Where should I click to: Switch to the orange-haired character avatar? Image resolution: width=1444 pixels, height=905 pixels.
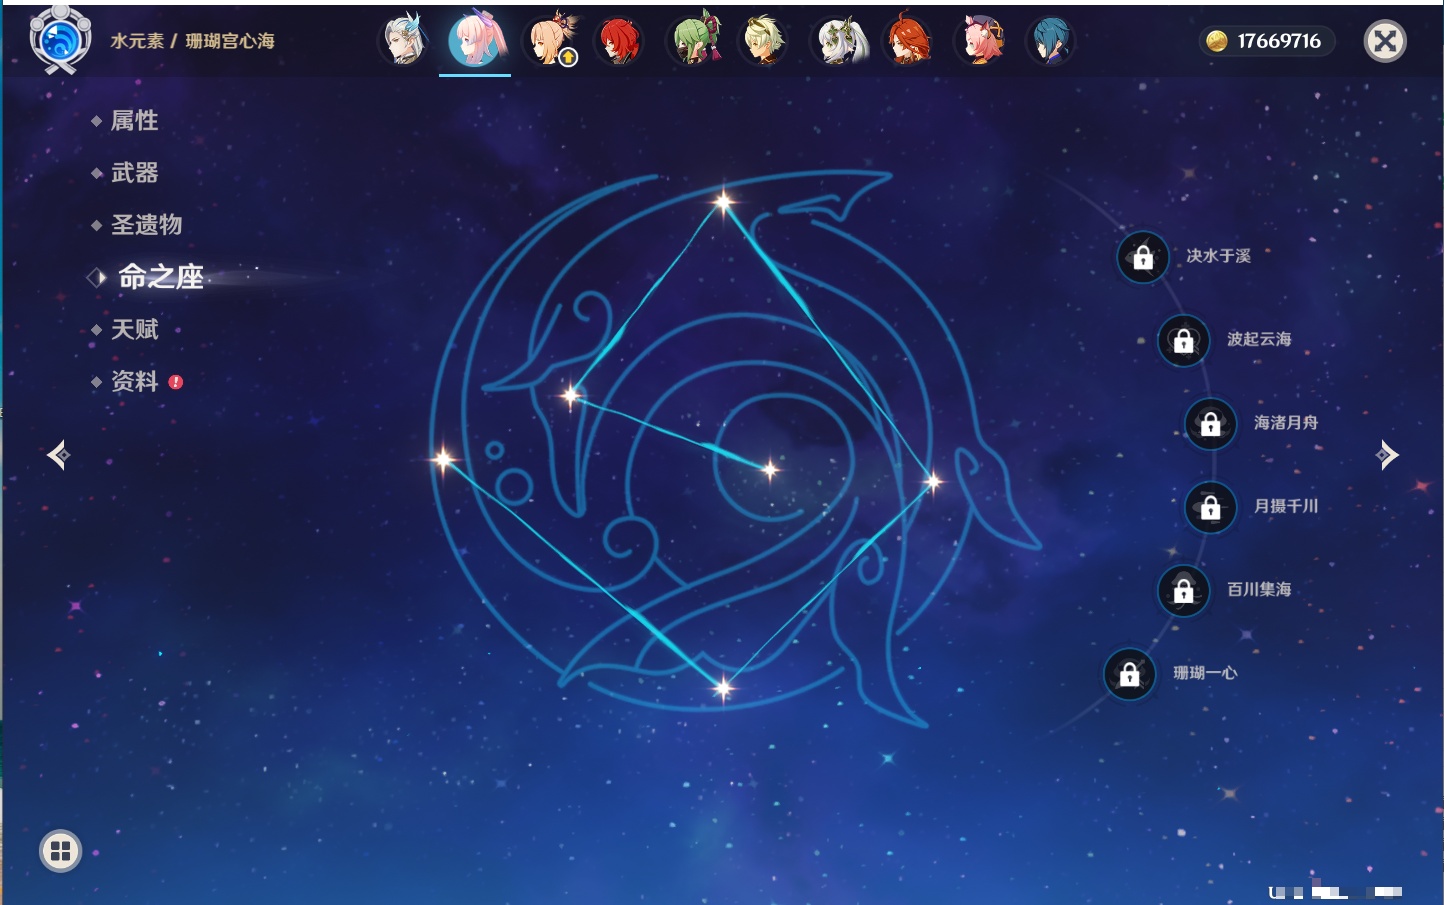pos(908,40)
